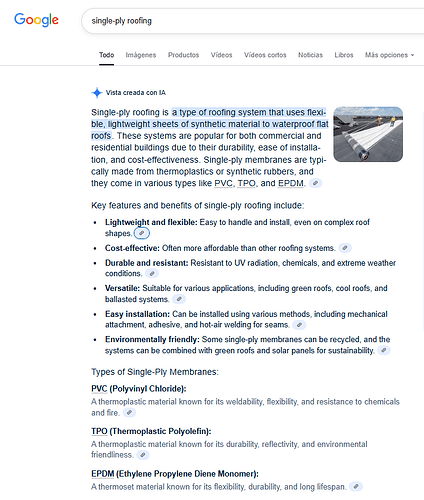Switch to the Imágenes tab
This screenshot has height=500, width=424.
141,55
